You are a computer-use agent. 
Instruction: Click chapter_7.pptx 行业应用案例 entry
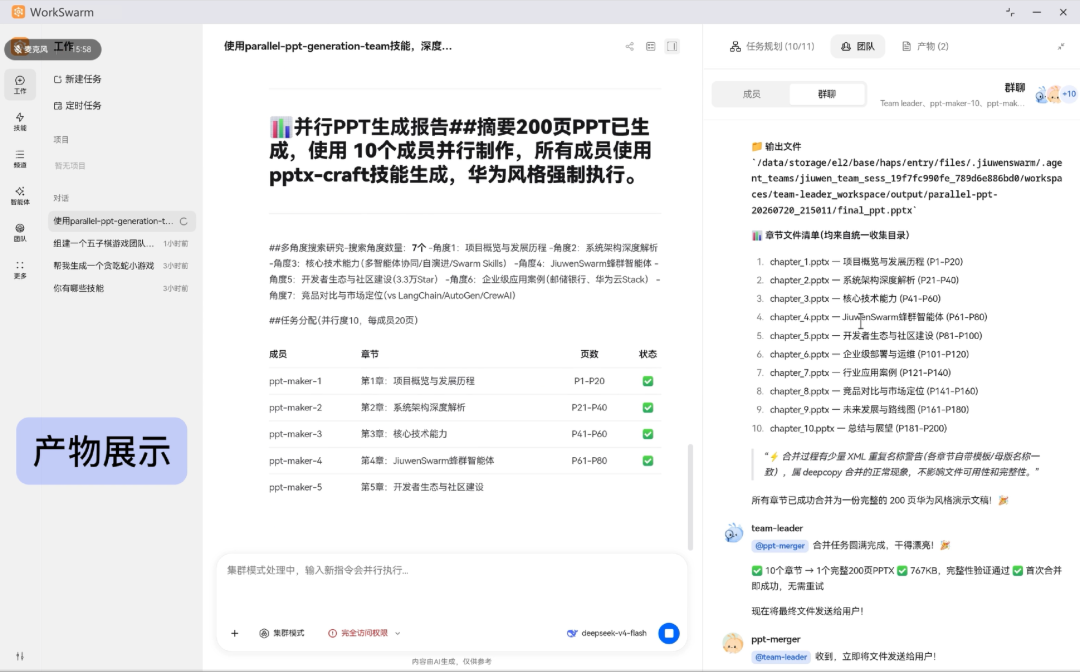860,372
